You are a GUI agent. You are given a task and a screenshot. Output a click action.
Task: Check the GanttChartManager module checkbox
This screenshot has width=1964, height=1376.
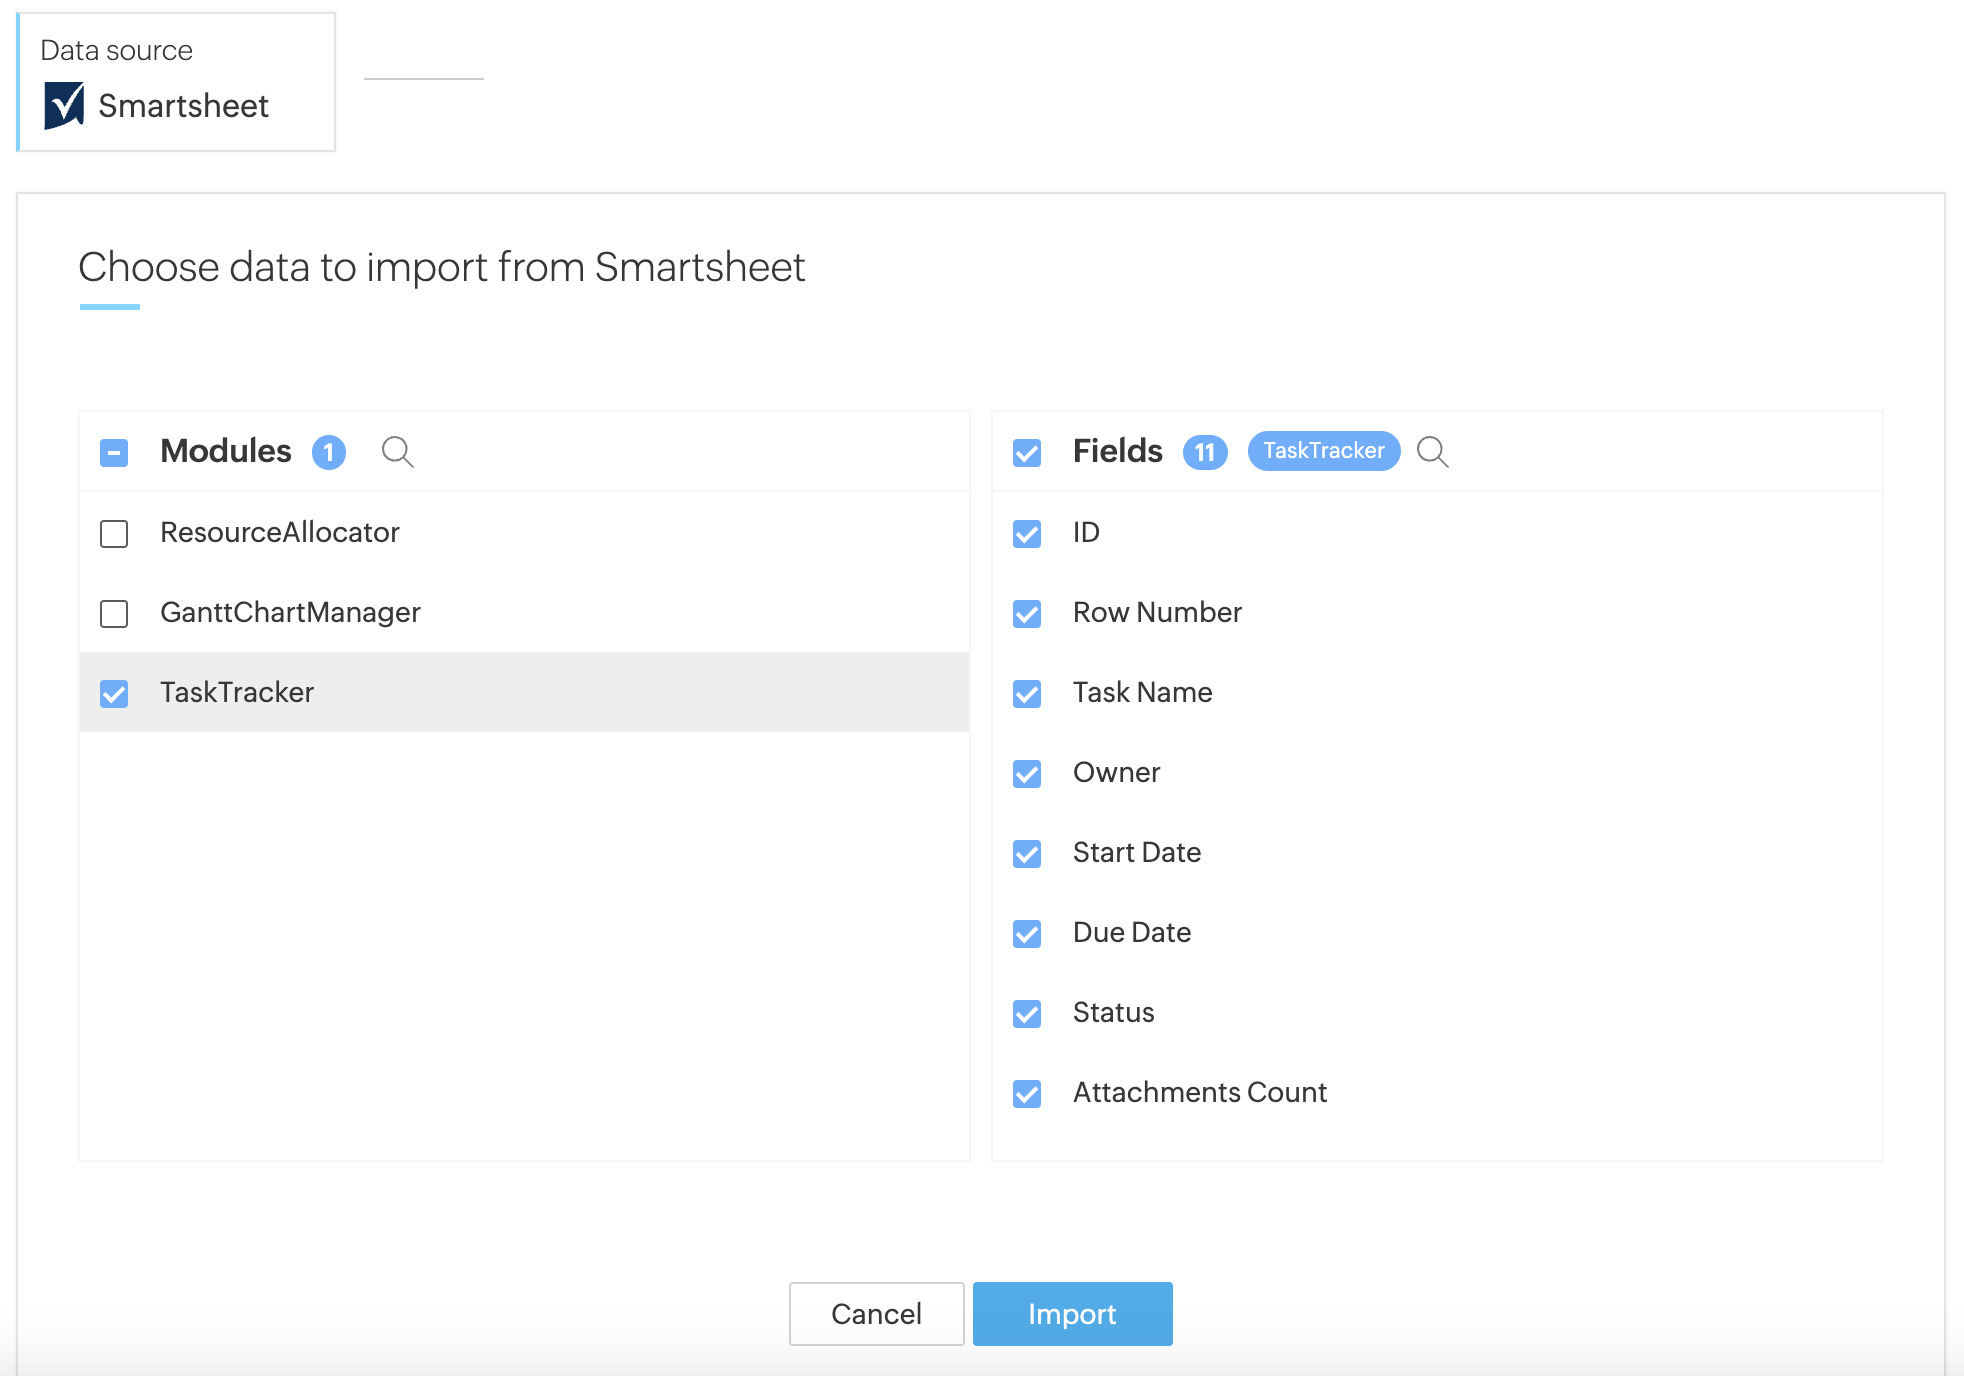(114, 613)
